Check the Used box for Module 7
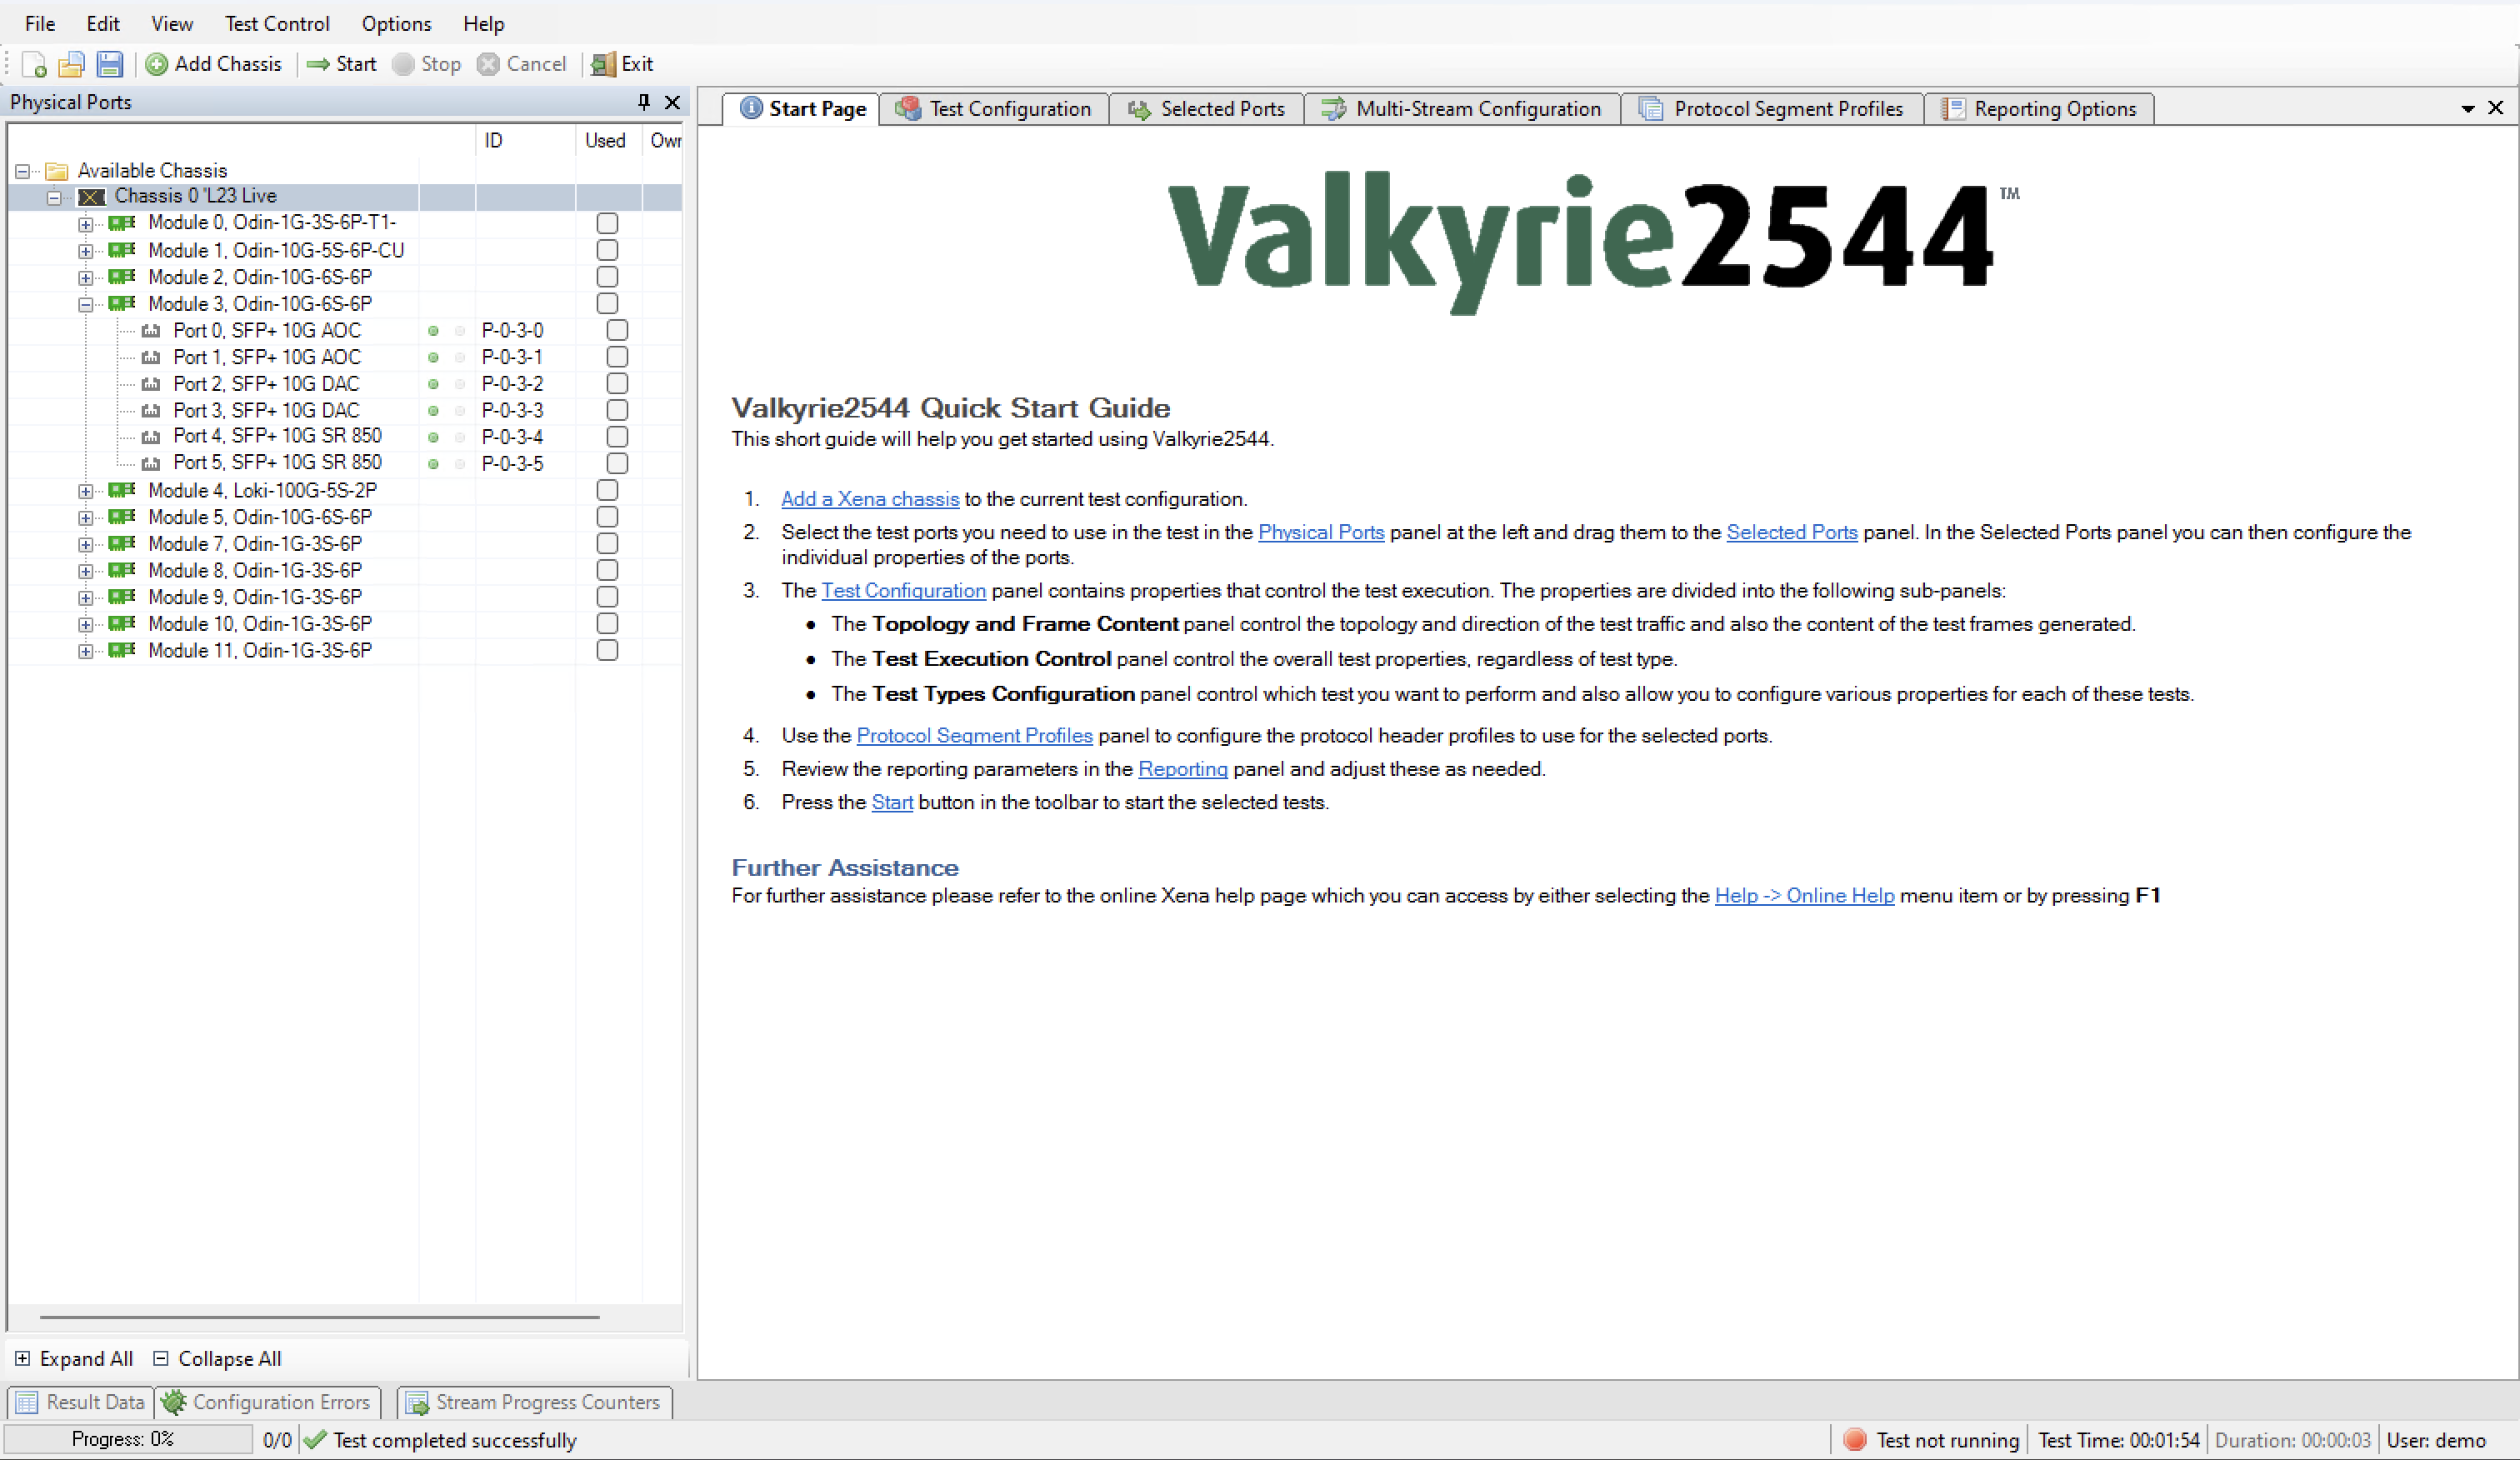The image size is (2520, 1460). 607,543
